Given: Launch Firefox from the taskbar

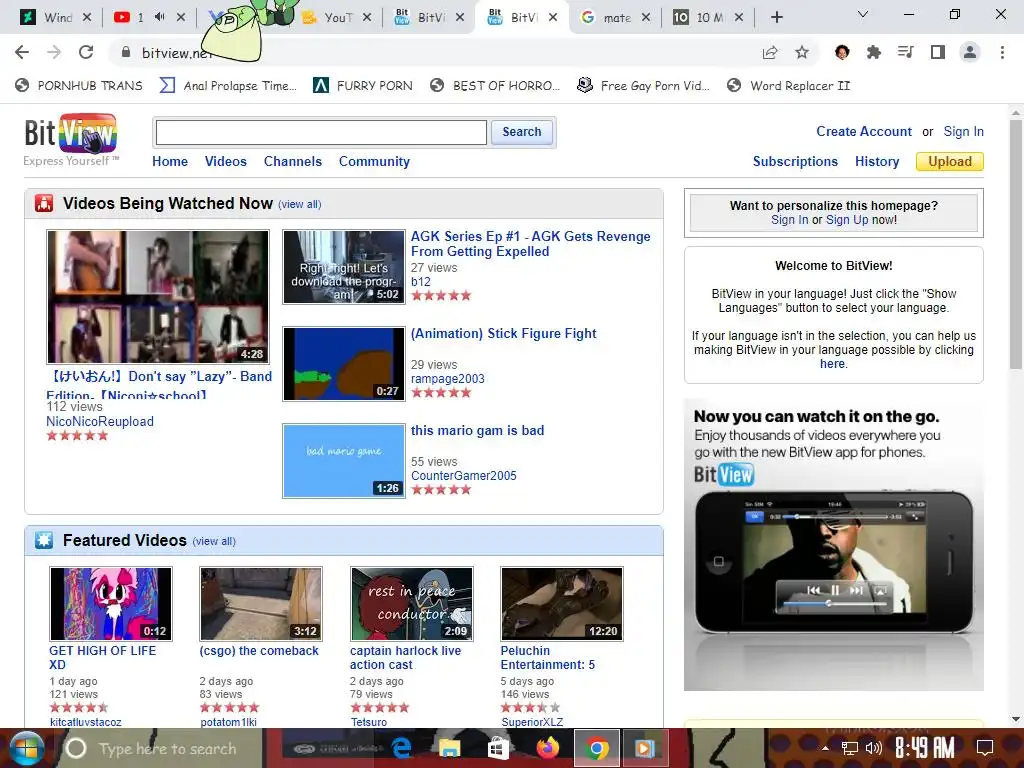Looking at the screenshot, I should click(547, 748).
